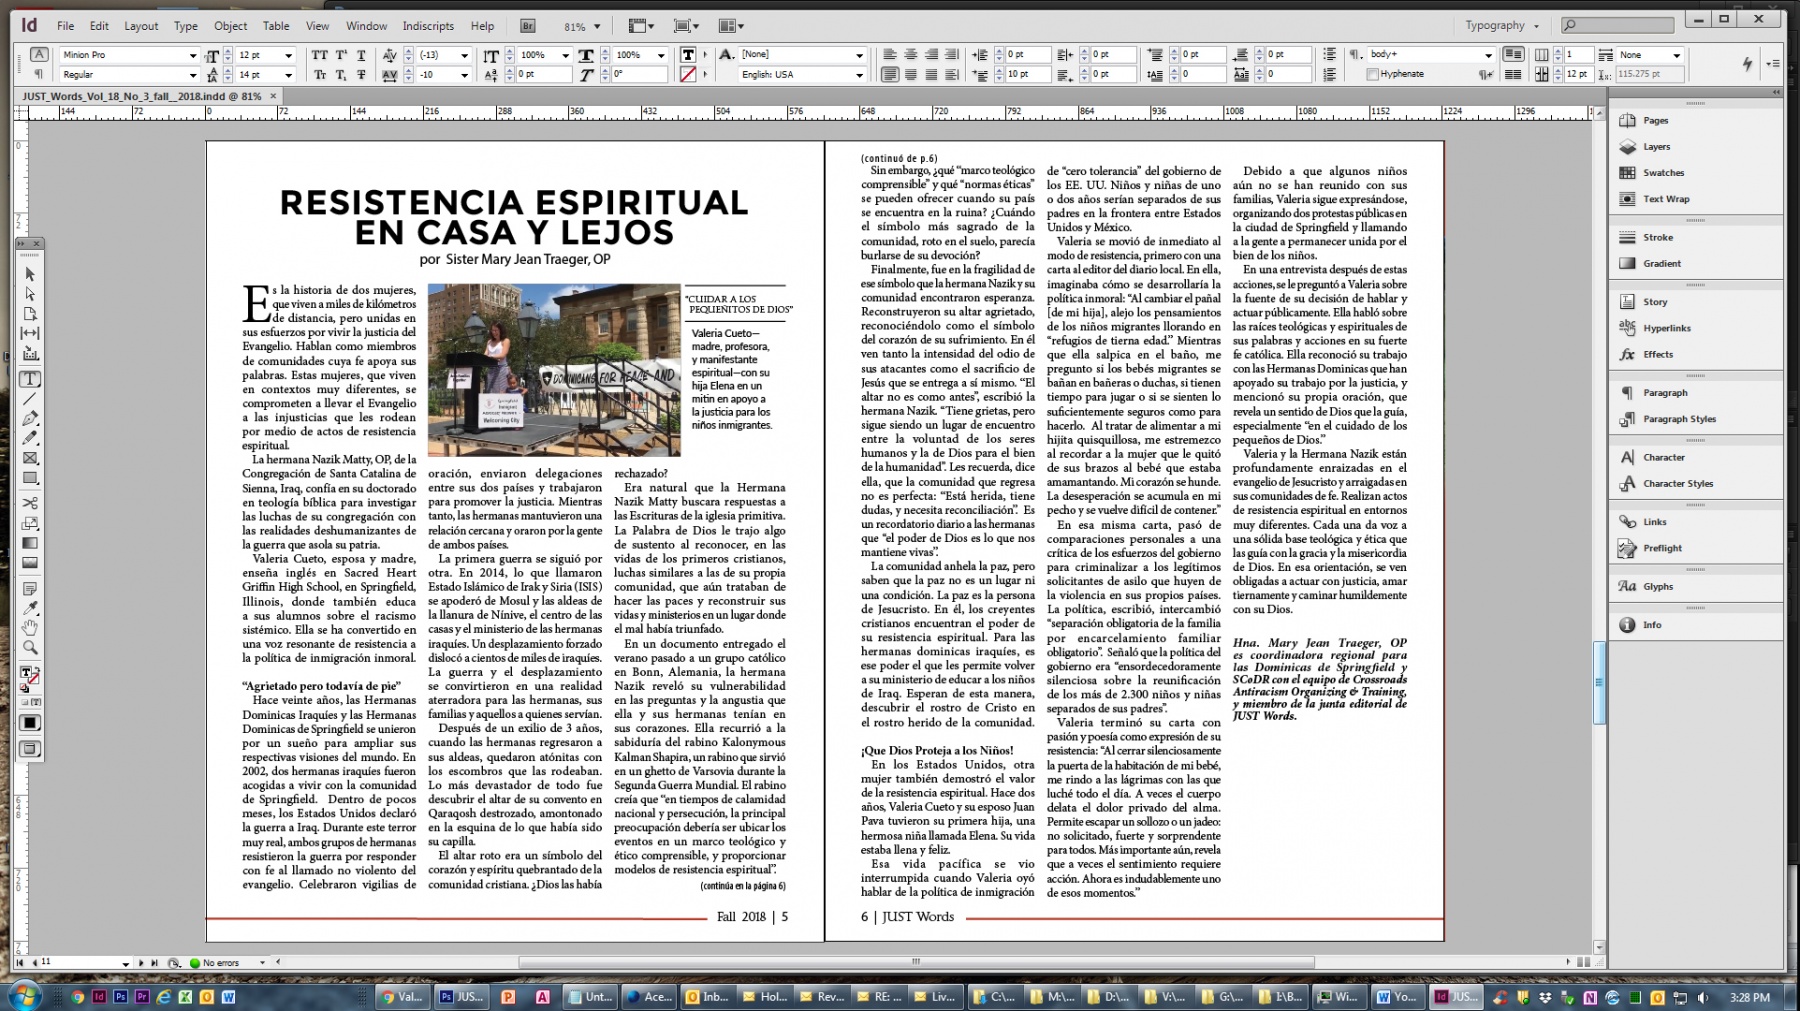Apply Underline formatting
Viewport: 1800px width, 1011px height.
361,55
